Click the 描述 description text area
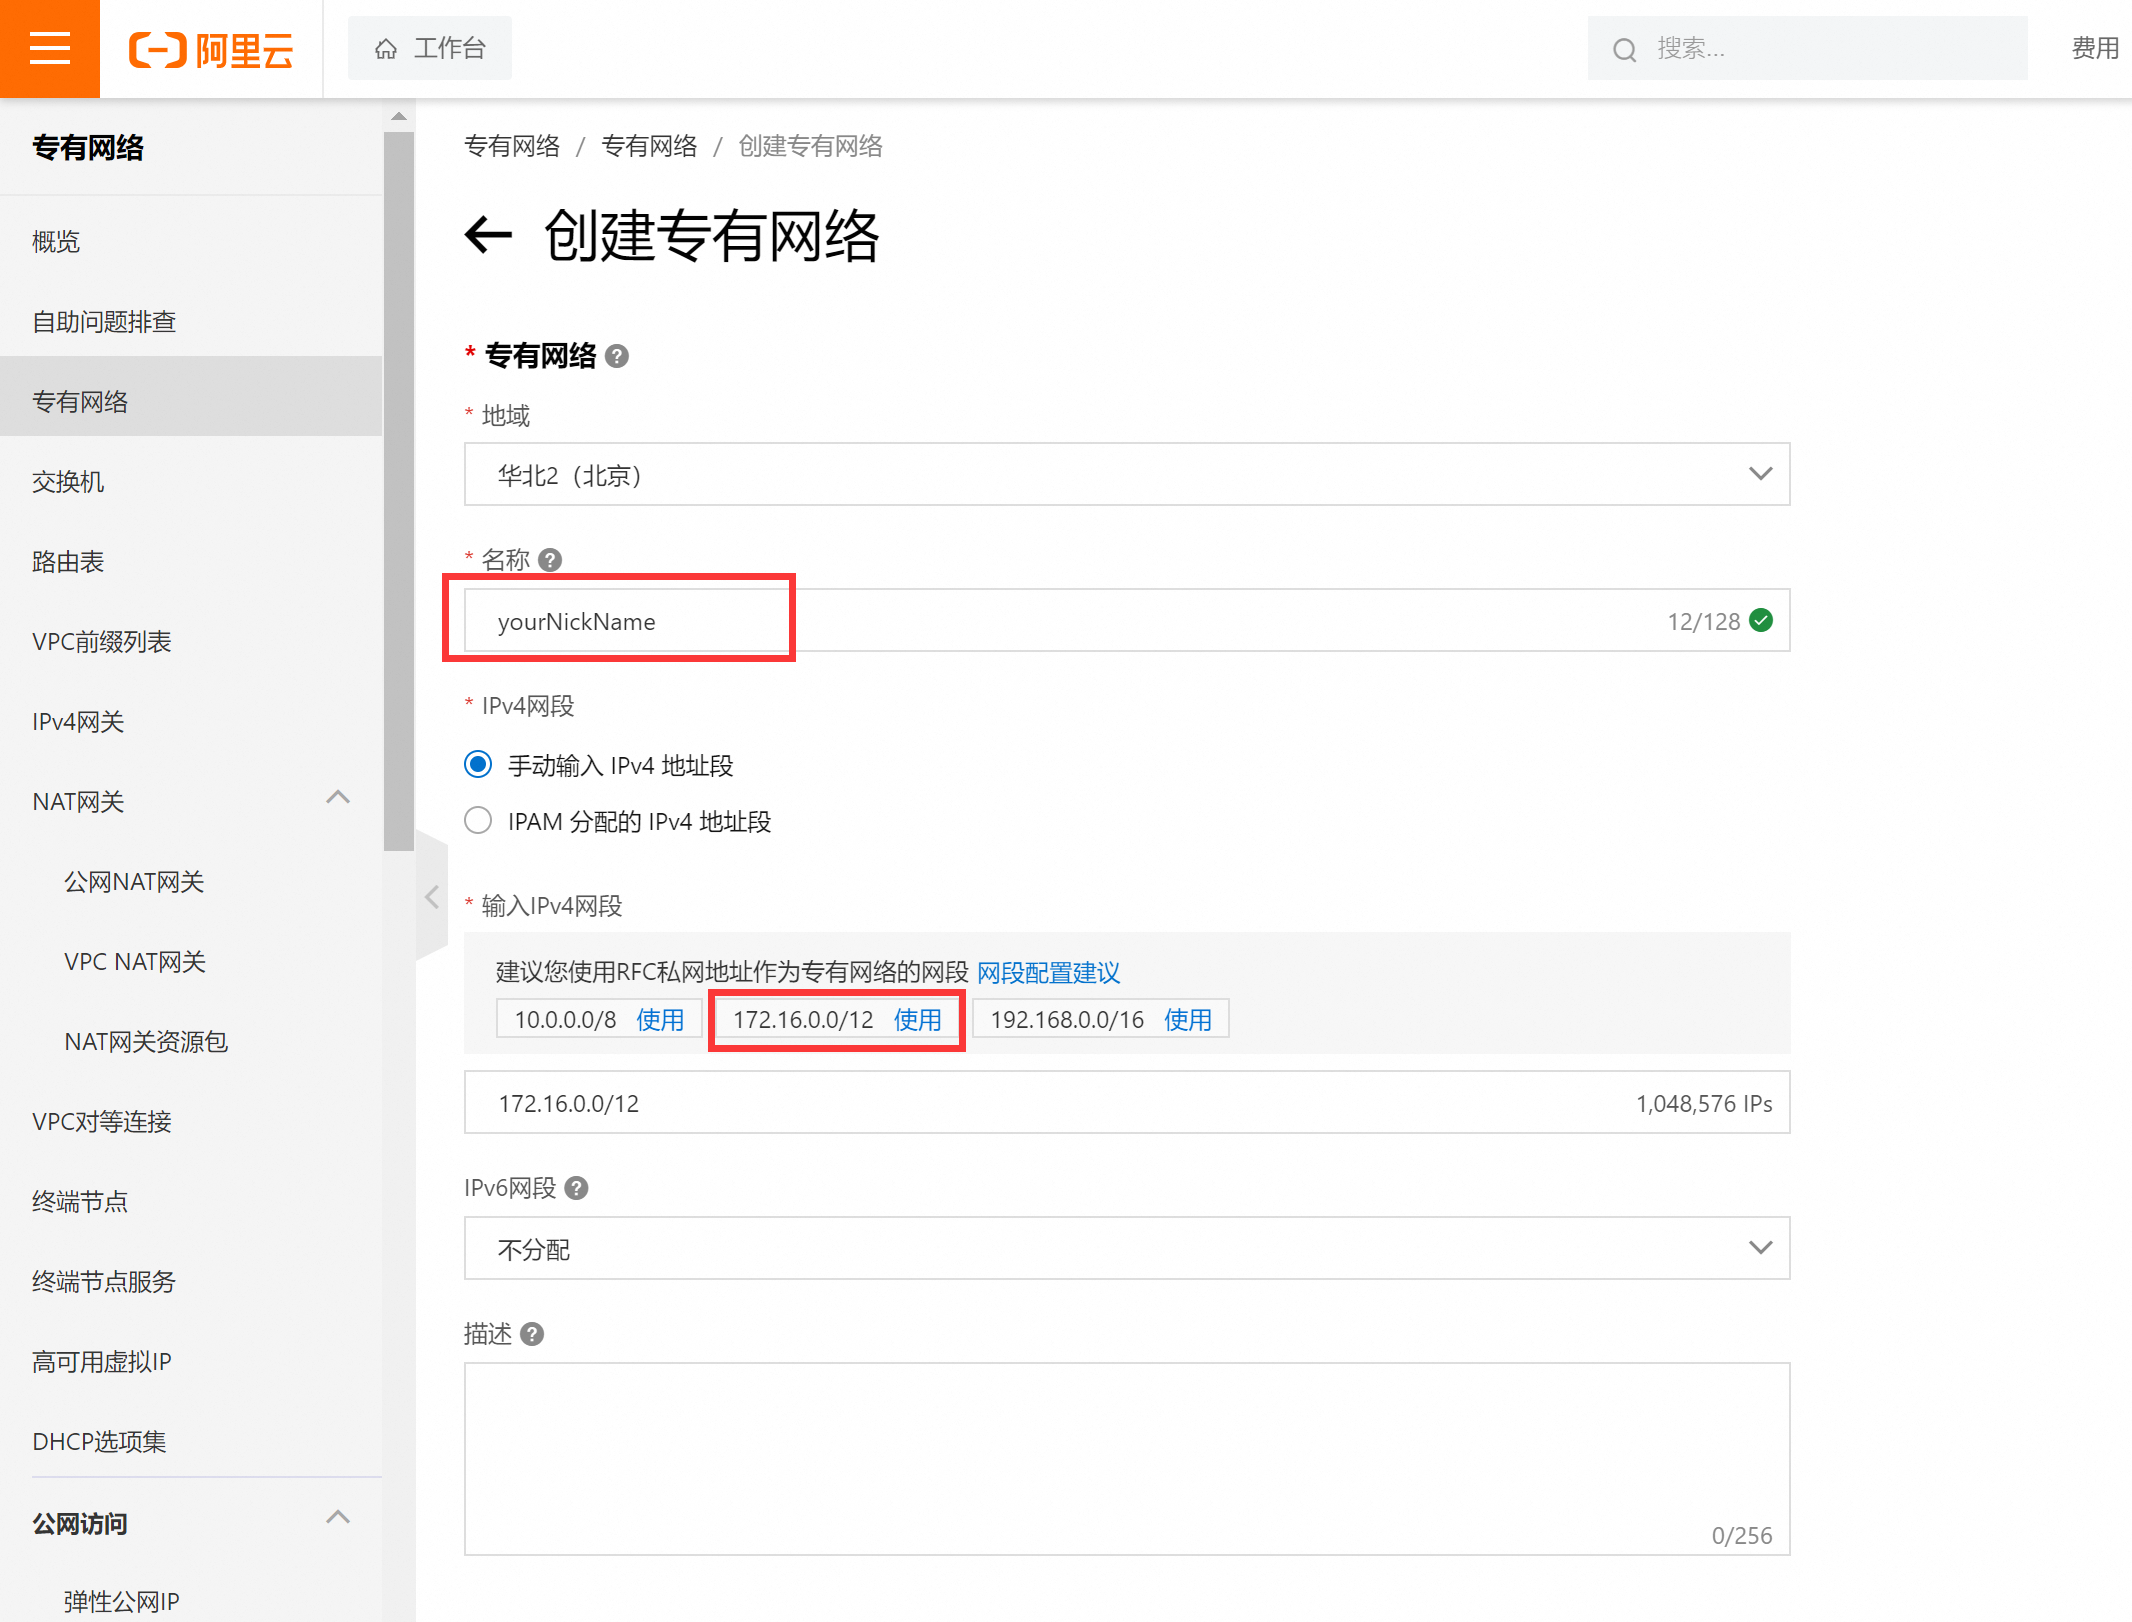The image size is (2132, 1622). [1126, 1456]
